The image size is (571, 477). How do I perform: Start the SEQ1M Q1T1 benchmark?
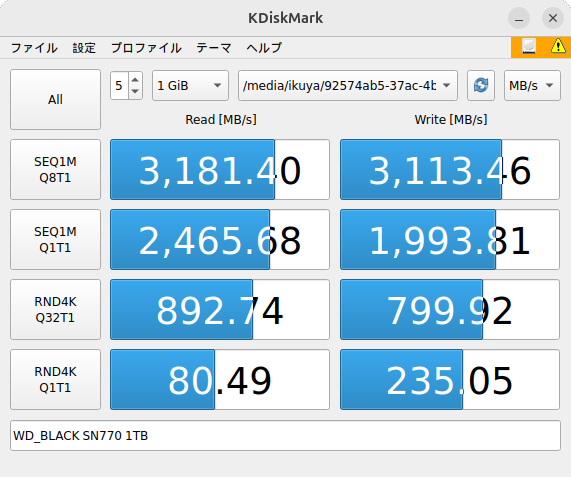click(55, 240)
